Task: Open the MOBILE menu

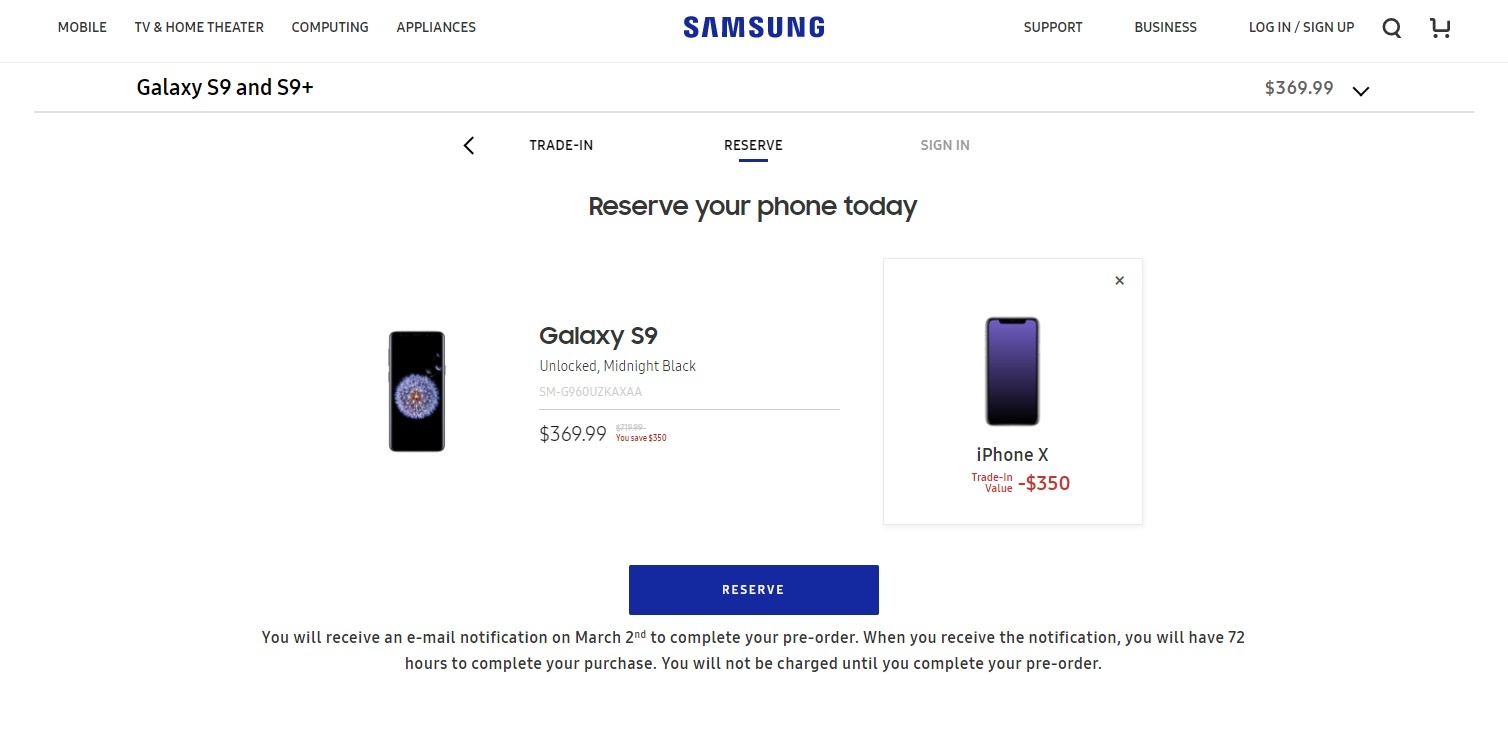Action: 82,27
